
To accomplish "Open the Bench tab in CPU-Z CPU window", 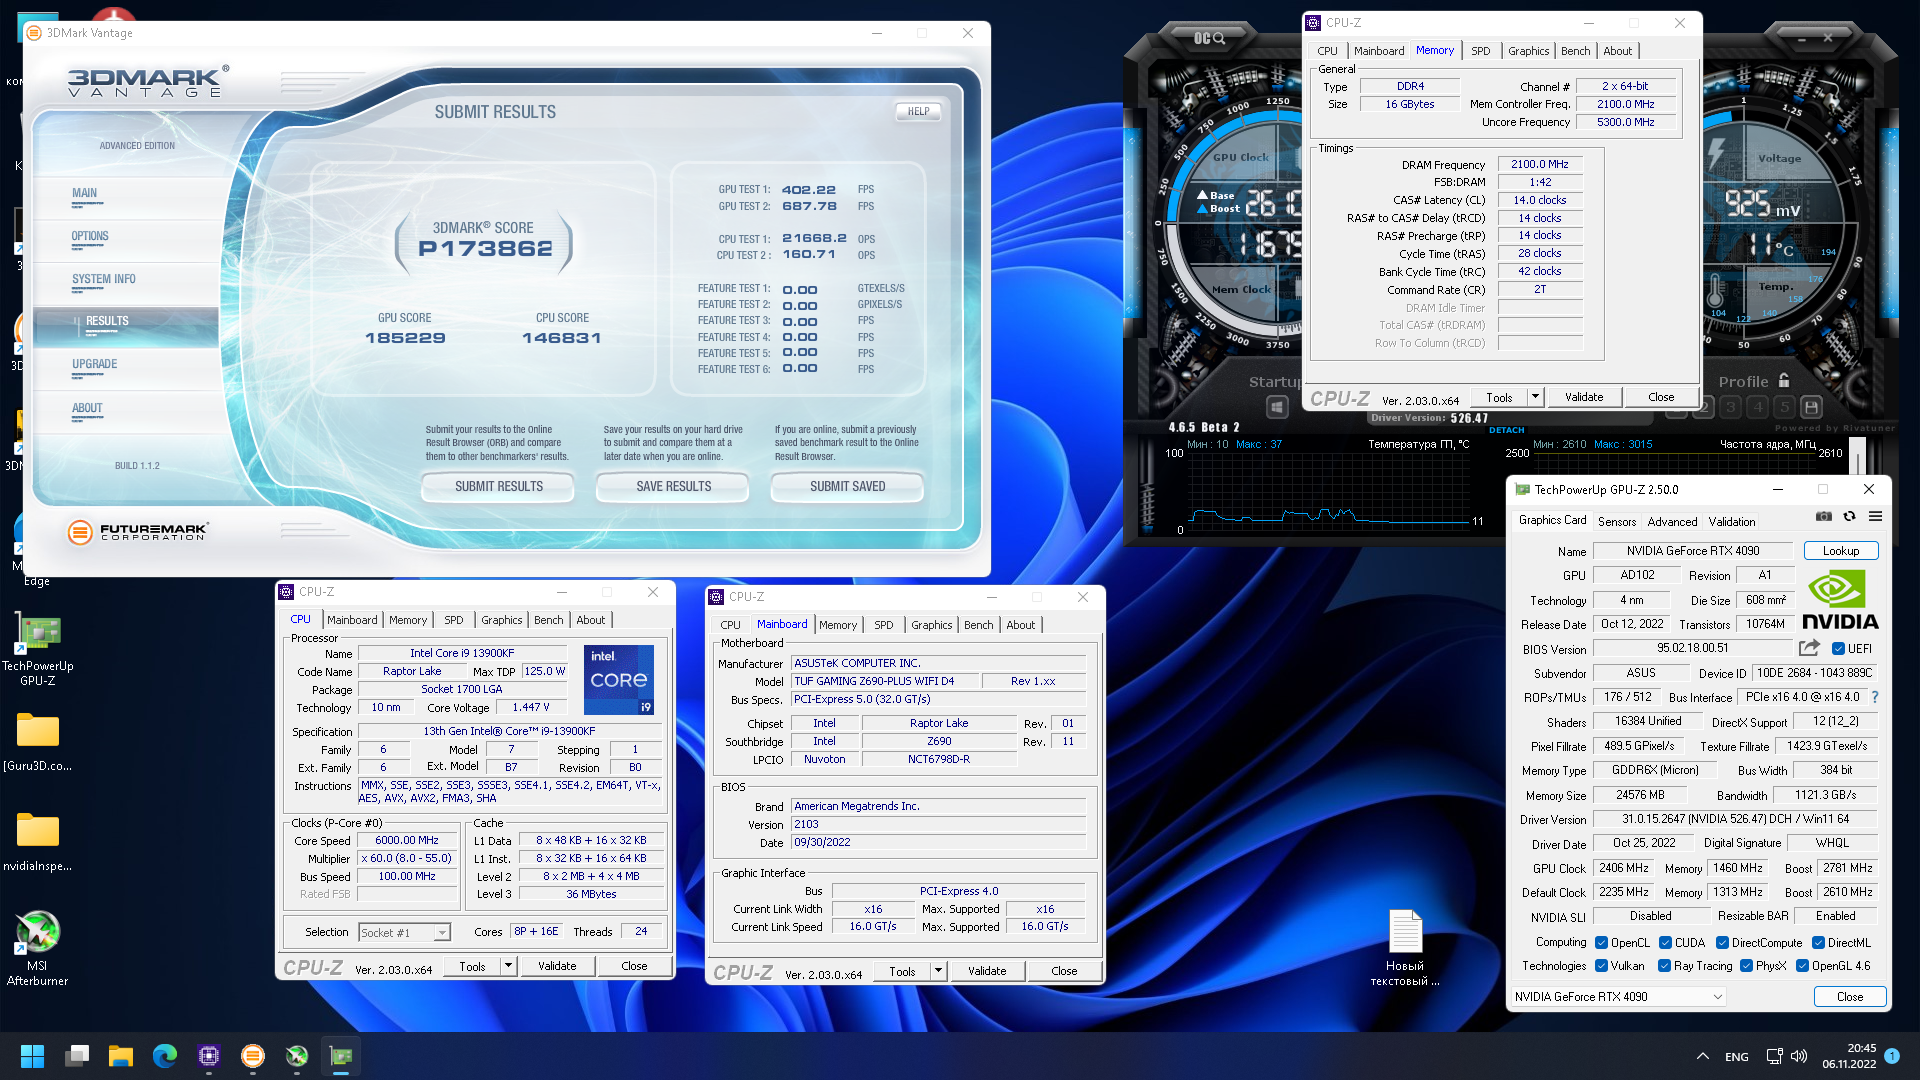I will [548, 620].
